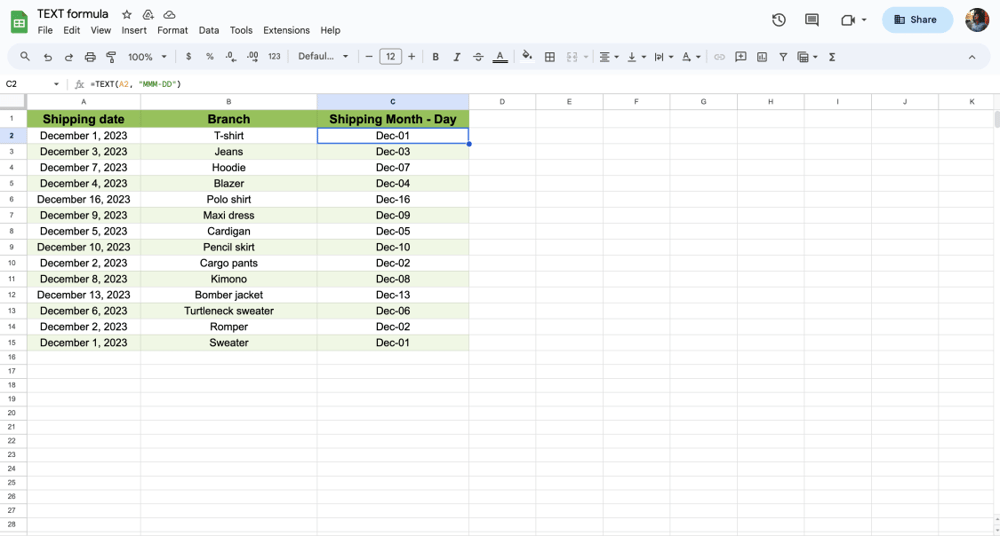Screen dimensions: 1000x536
Task: Expand the font family dropdown
Action: point(323,57)
